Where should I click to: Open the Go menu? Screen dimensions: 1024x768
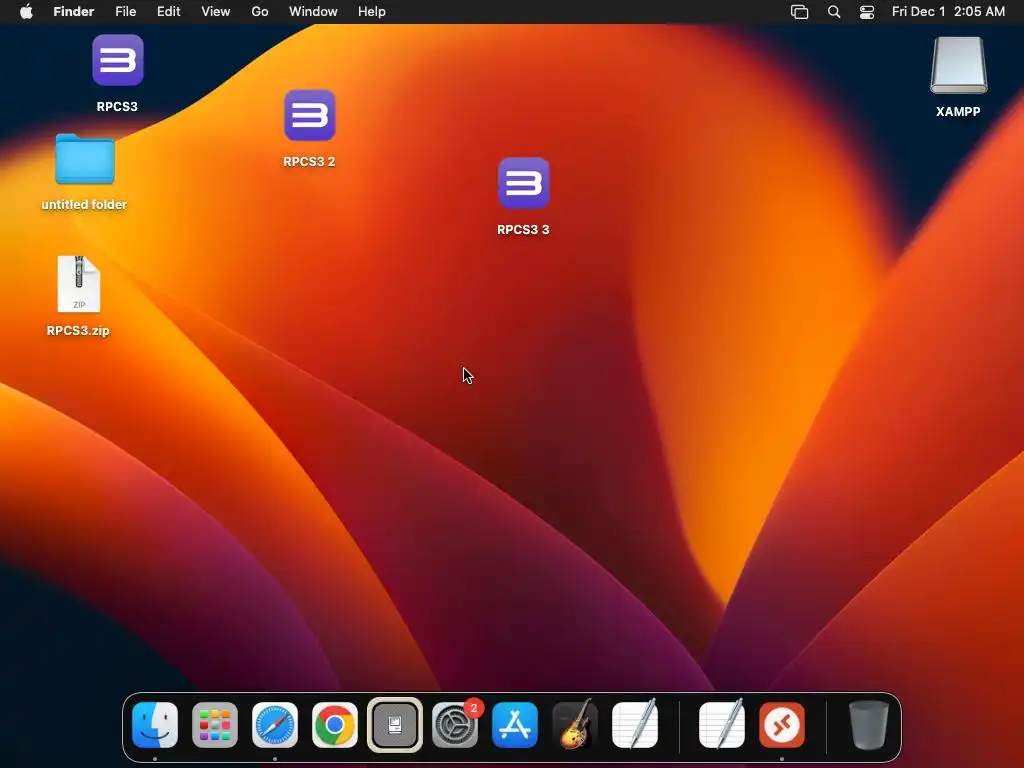click(x=260, y=11)
